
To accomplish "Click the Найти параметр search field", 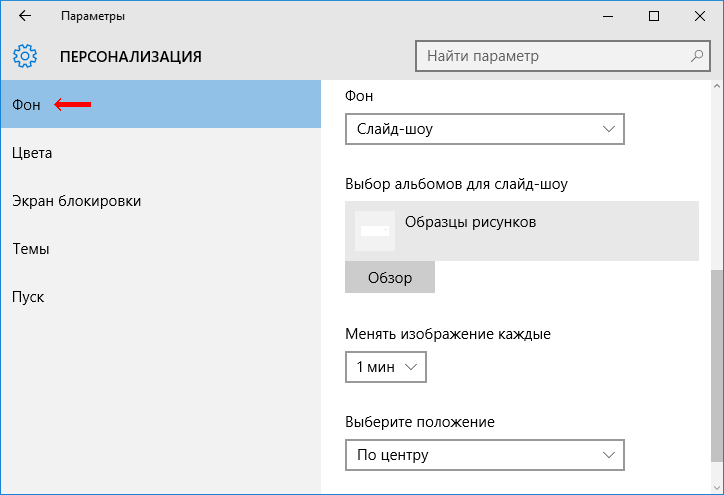I will [562, 56].
